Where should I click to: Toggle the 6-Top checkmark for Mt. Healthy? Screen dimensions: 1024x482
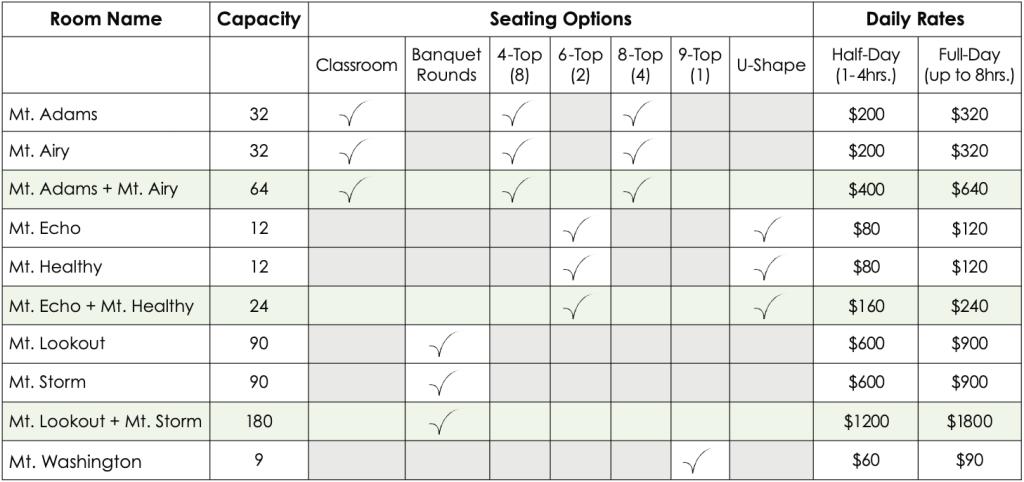575,268
